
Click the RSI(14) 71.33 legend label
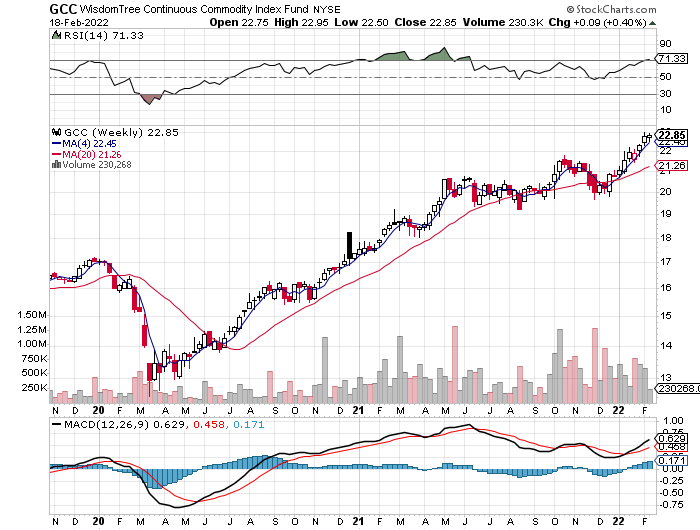click(x=104, y=36)
